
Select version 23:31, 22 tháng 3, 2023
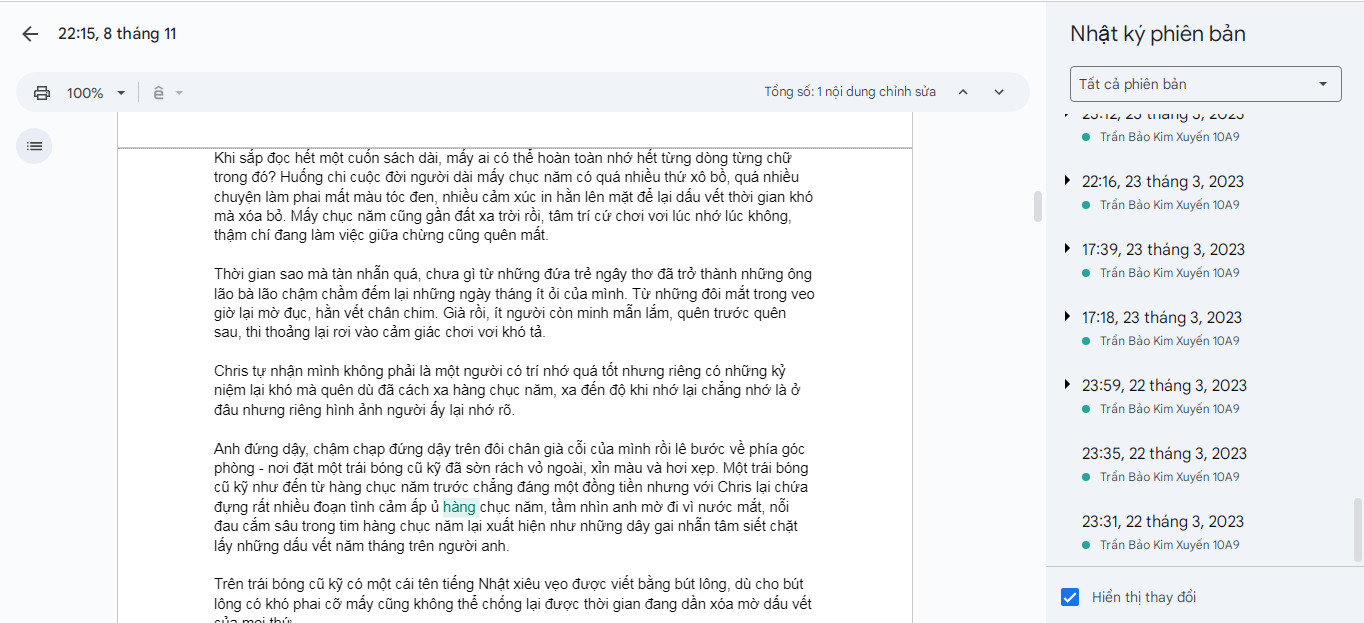point(1163,522)
